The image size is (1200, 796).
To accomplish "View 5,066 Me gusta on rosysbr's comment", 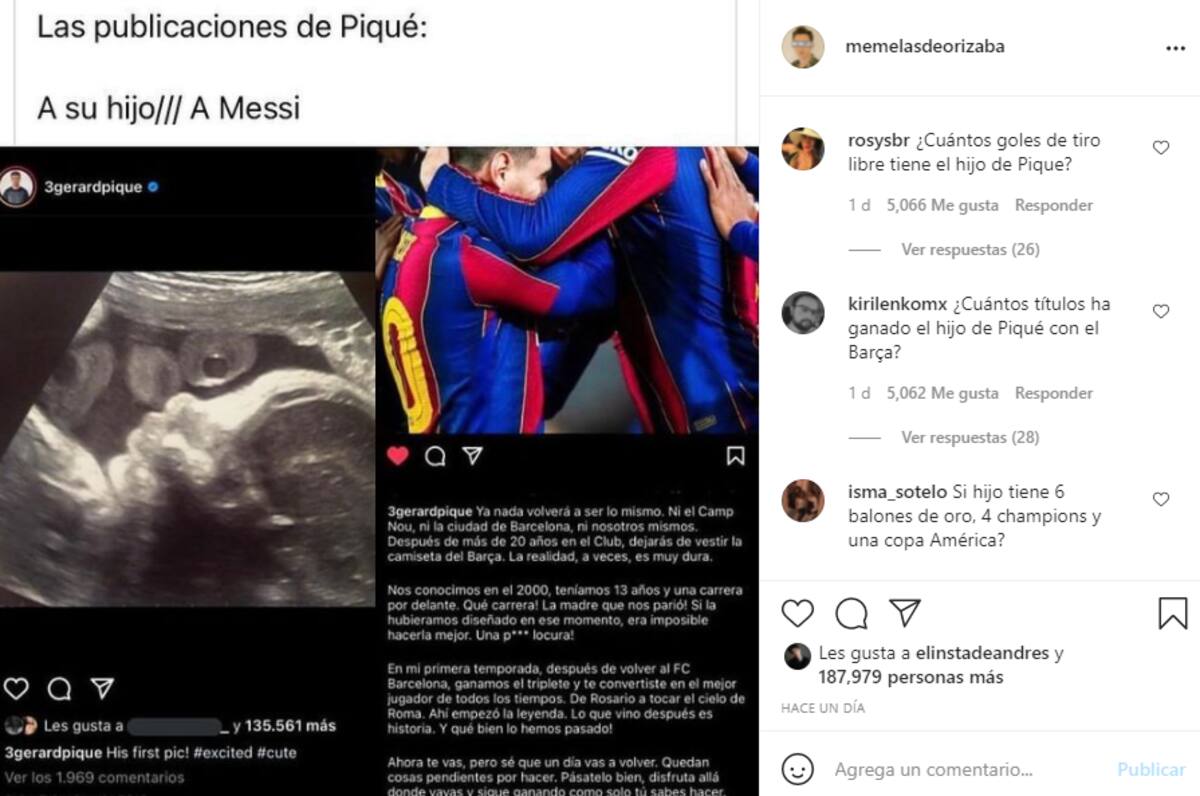I will [x=942, y=205].
